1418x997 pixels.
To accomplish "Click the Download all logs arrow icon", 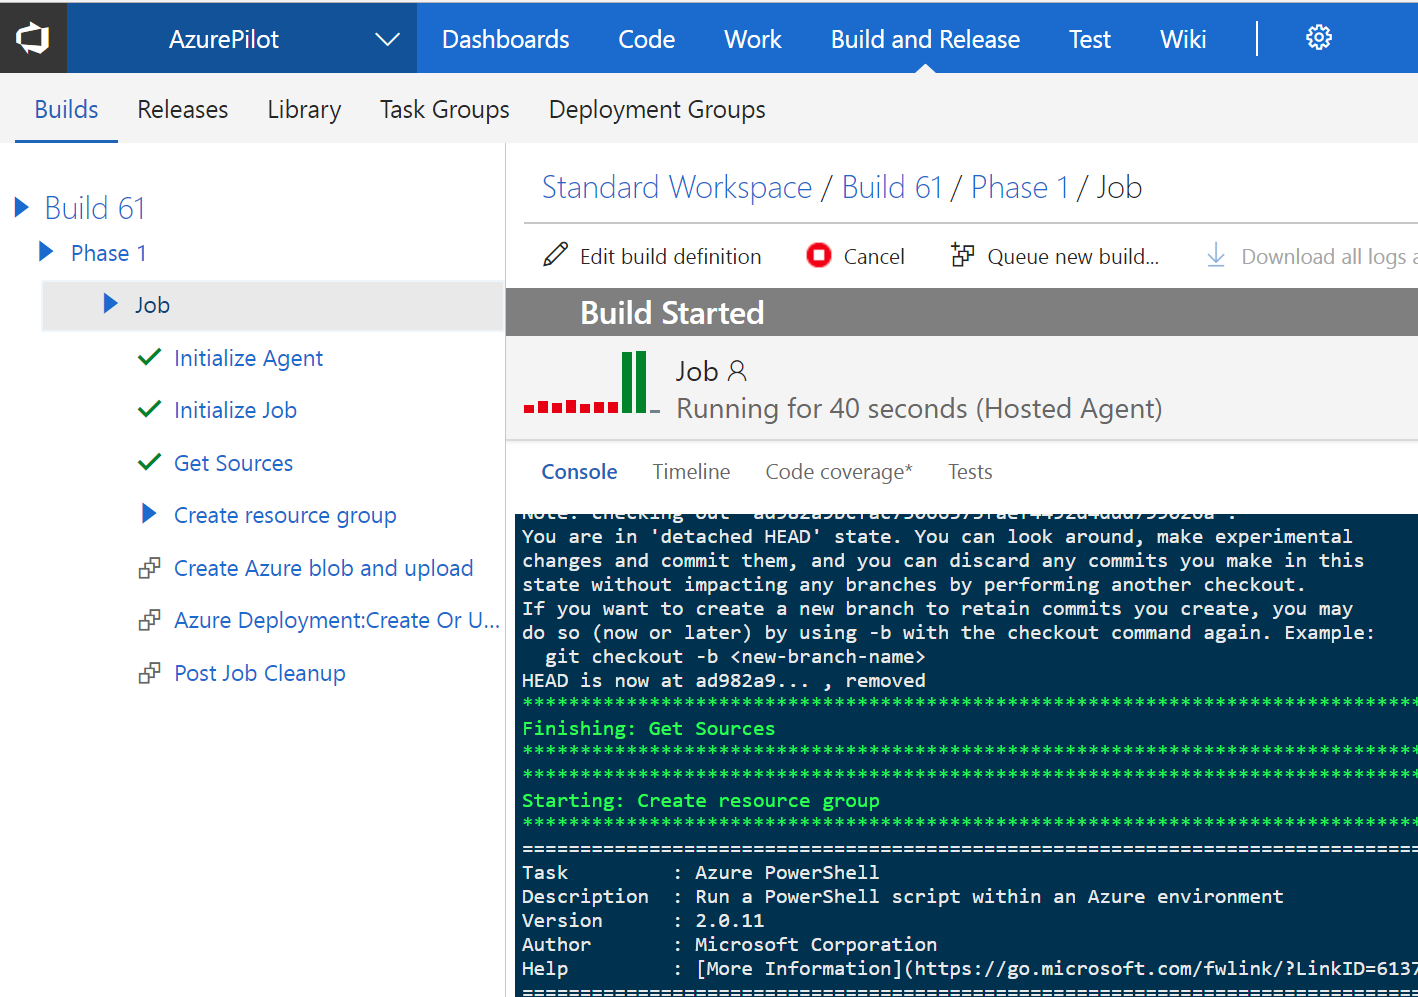I will point(1216,255).
